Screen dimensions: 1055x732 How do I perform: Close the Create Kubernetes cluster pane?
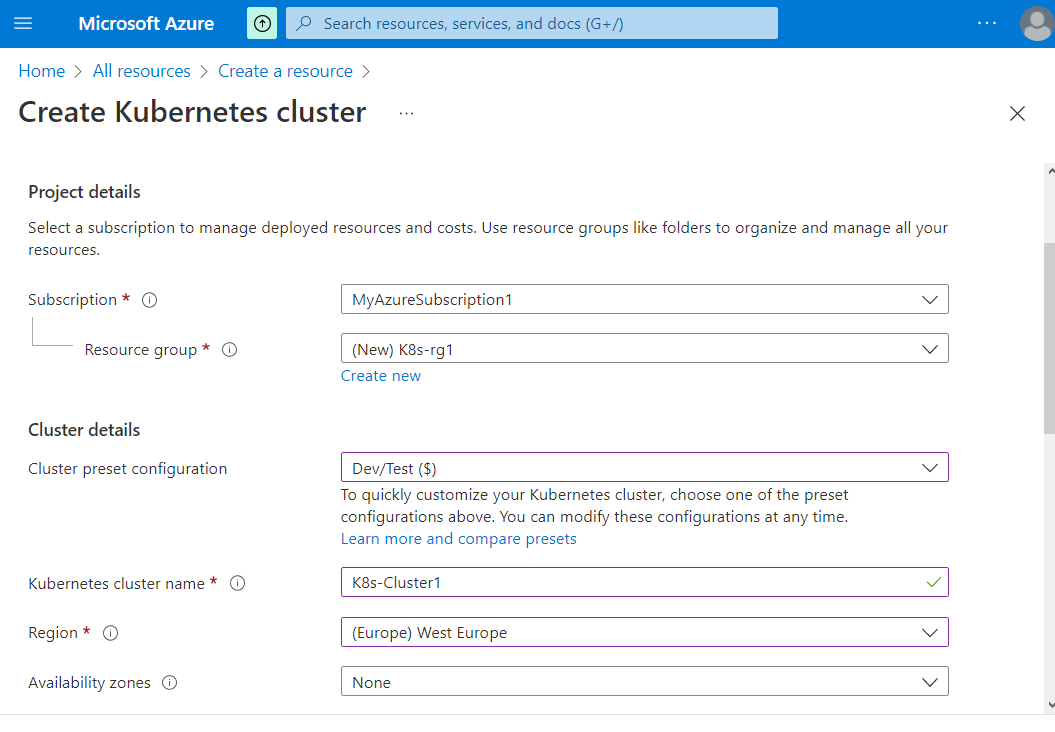[x=1017, y=113]
